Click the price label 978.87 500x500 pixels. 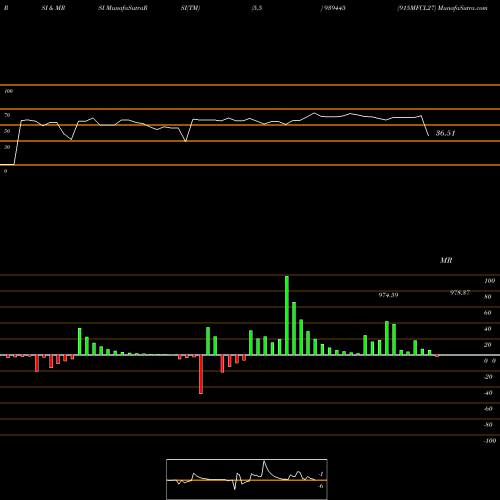point(460,293)
